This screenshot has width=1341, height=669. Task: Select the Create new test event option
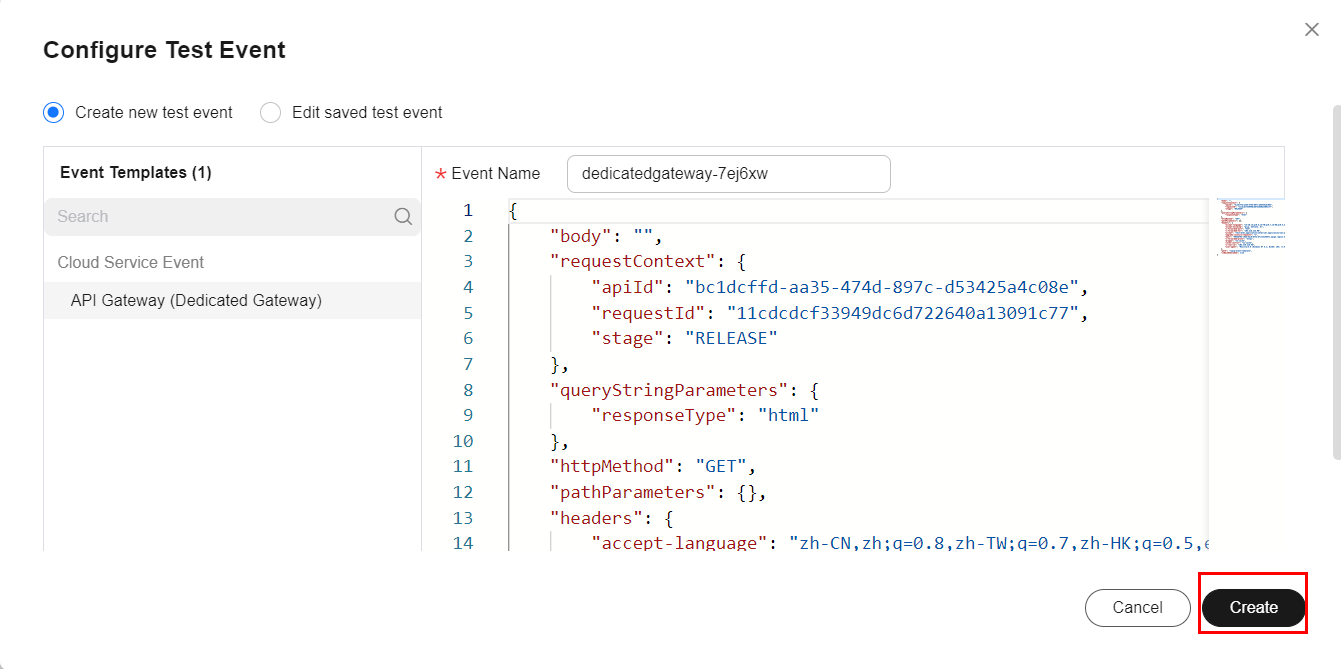(x=54, y=113)
